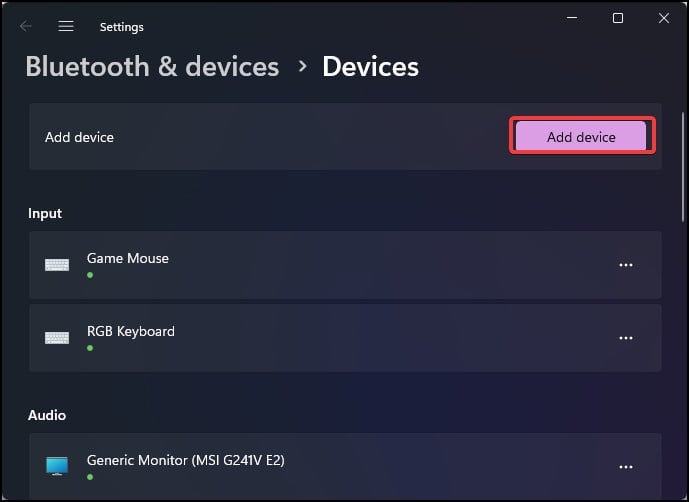Minimize the Settings window

pyautogui.click(x=573, y=18)
